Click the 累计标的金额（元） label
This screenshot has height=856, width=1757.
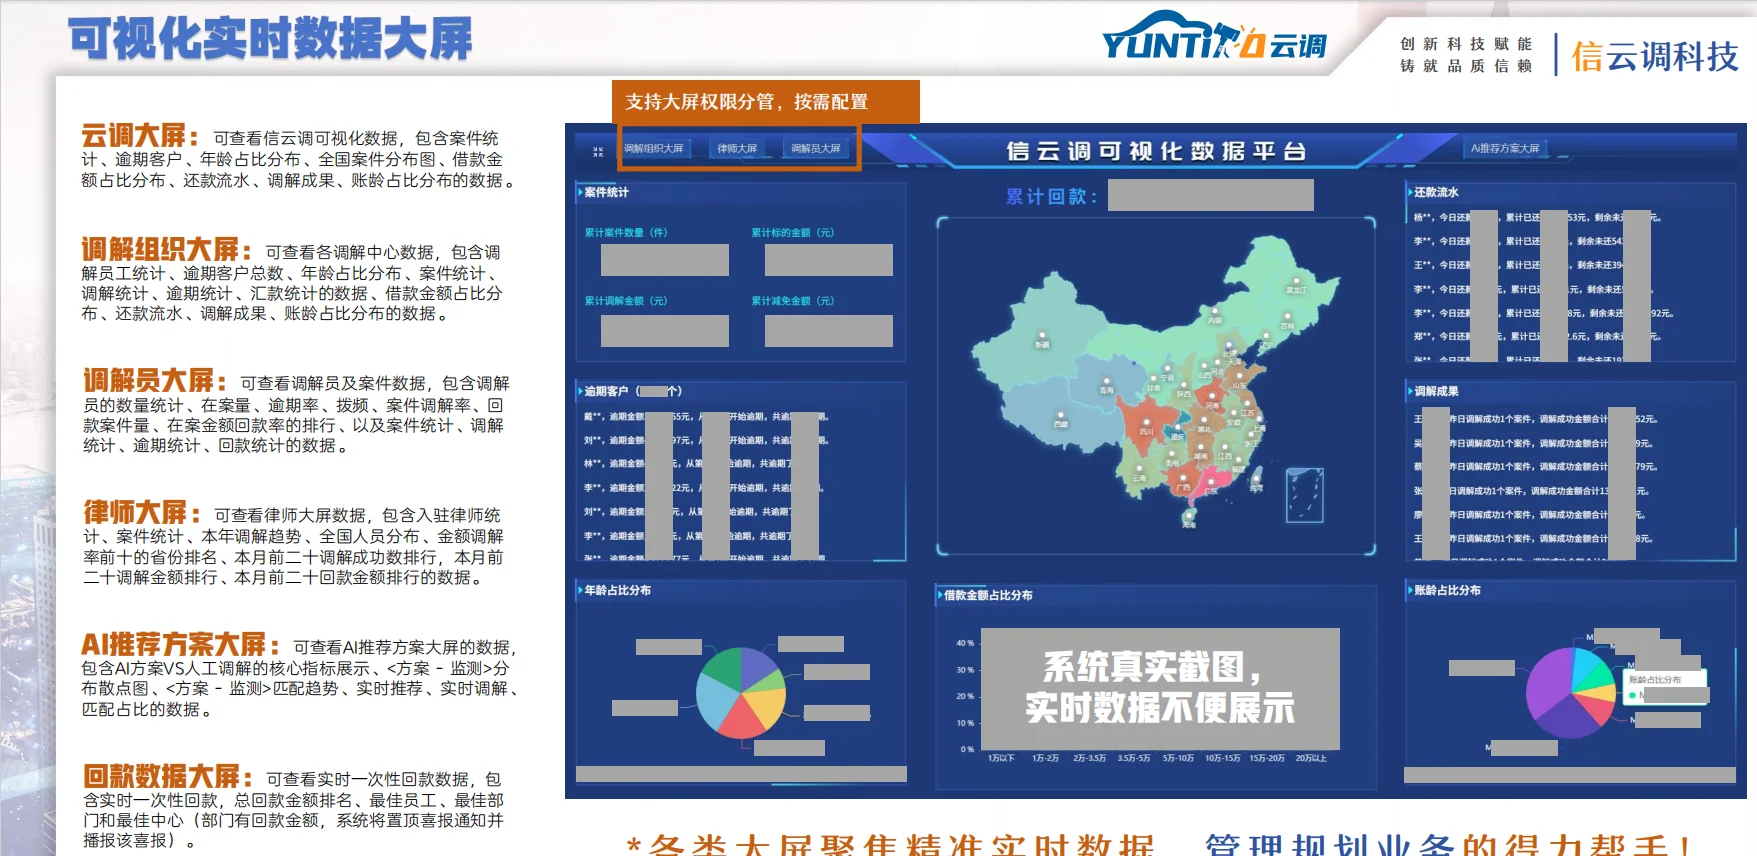pos(793,233)
